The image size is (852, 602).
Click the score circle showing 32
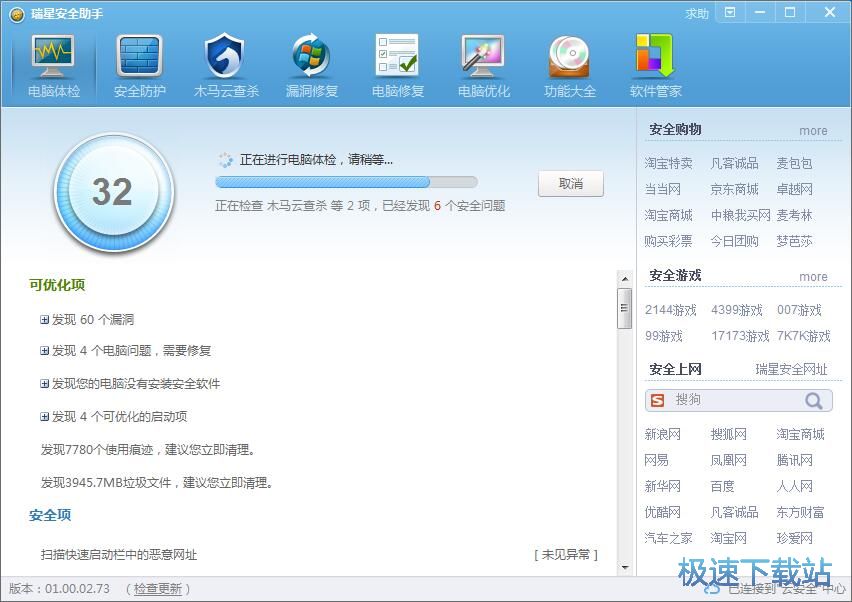pyautogui.click(x=114, y=192)
